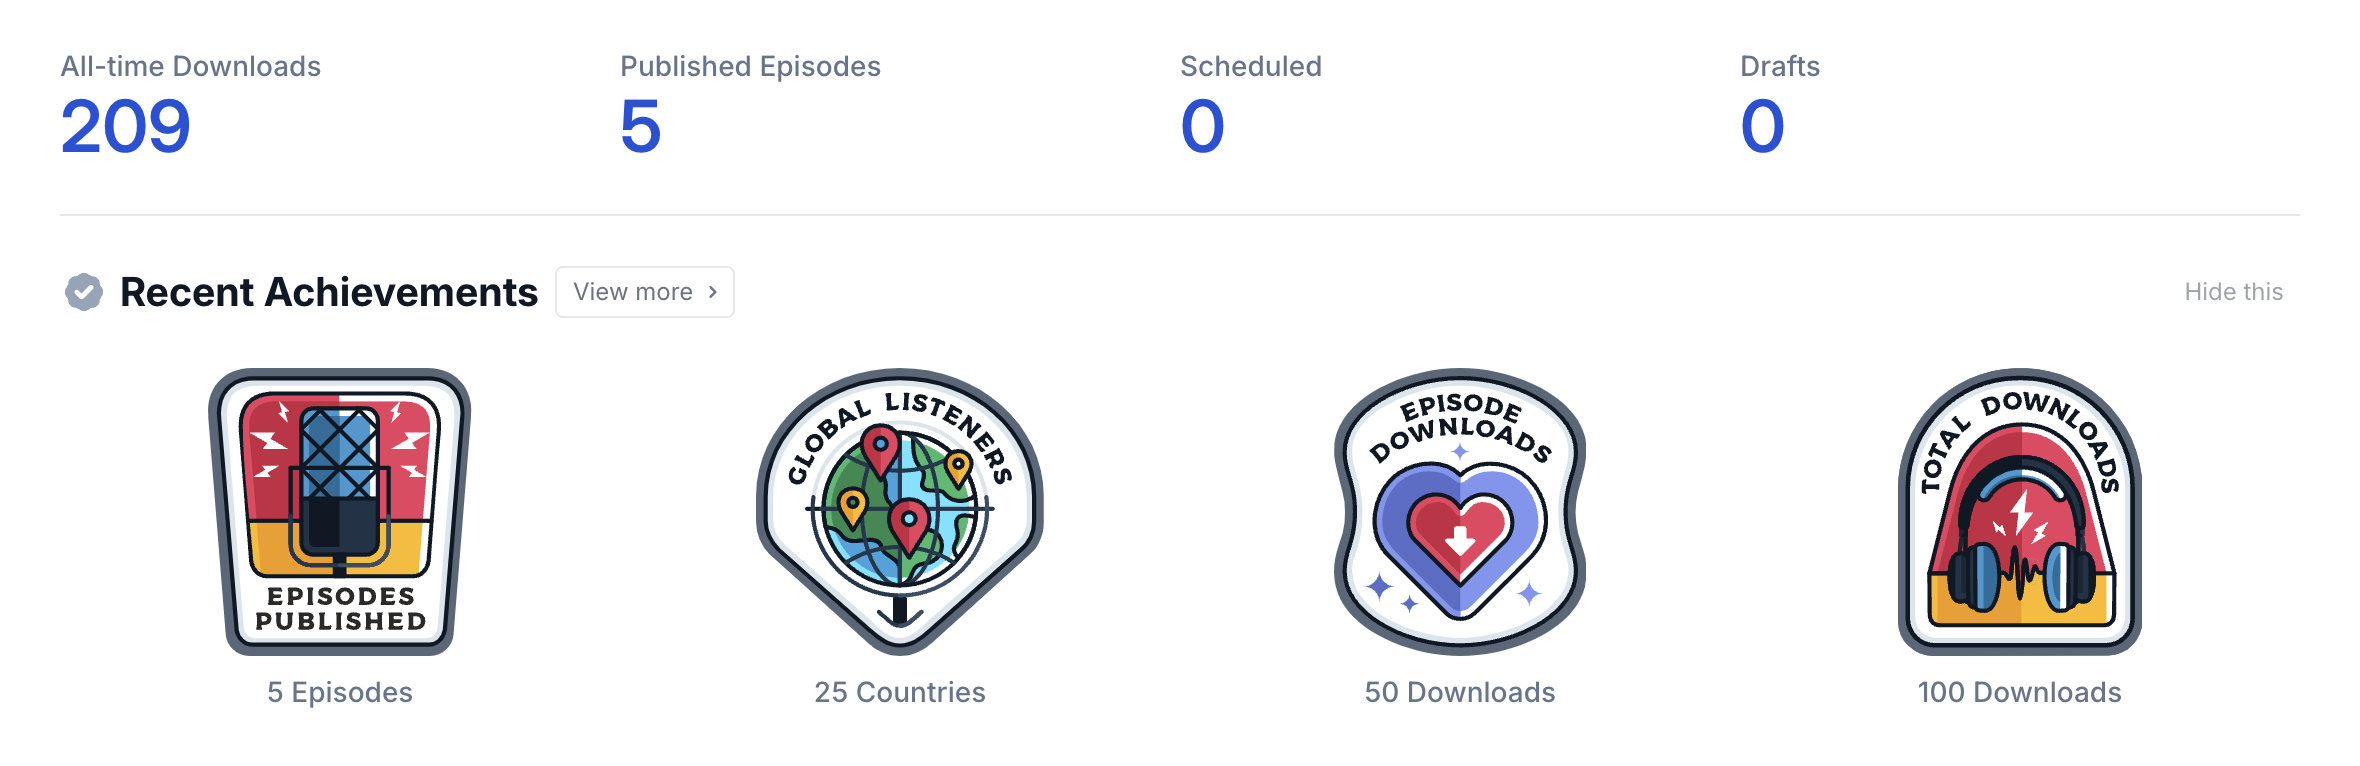This screenshot has height=766, width=2360.
Task: Select the 100 Downloads label
Action: coord(2020,692)
